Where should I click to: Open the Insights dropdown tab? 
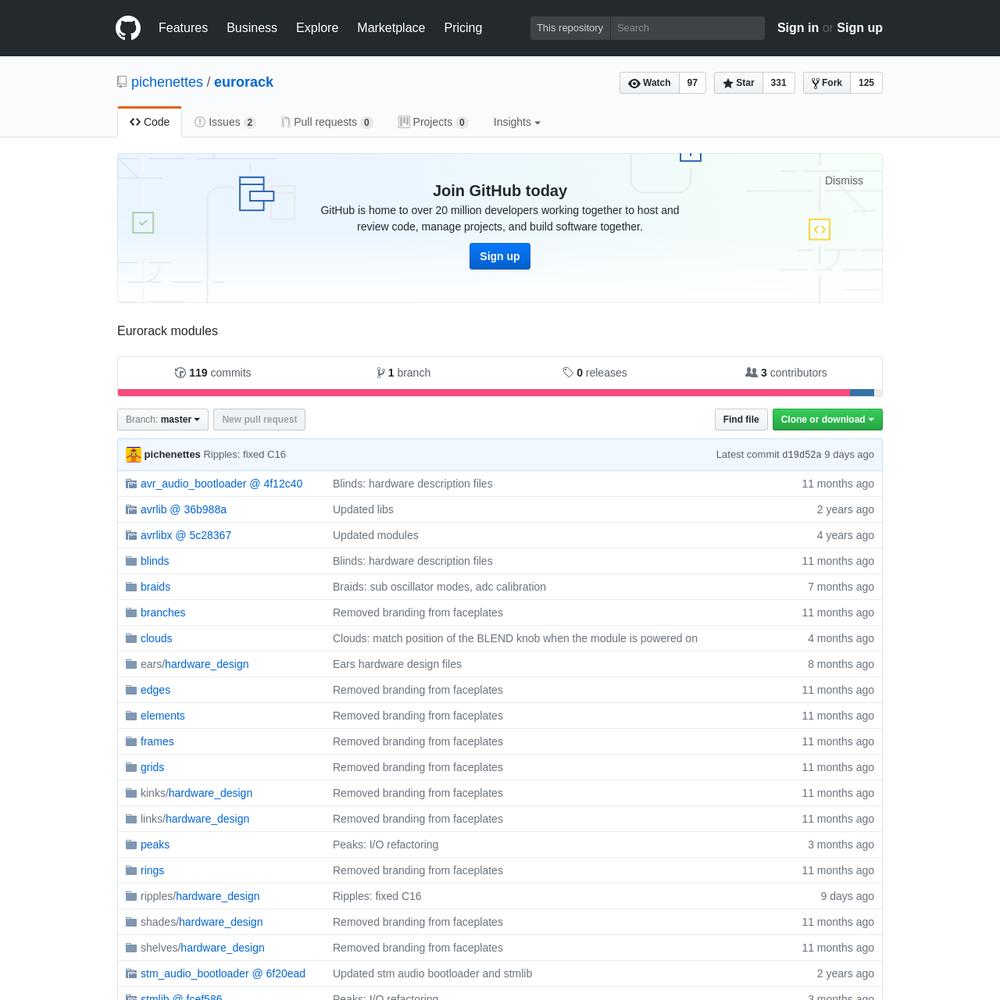517,122
